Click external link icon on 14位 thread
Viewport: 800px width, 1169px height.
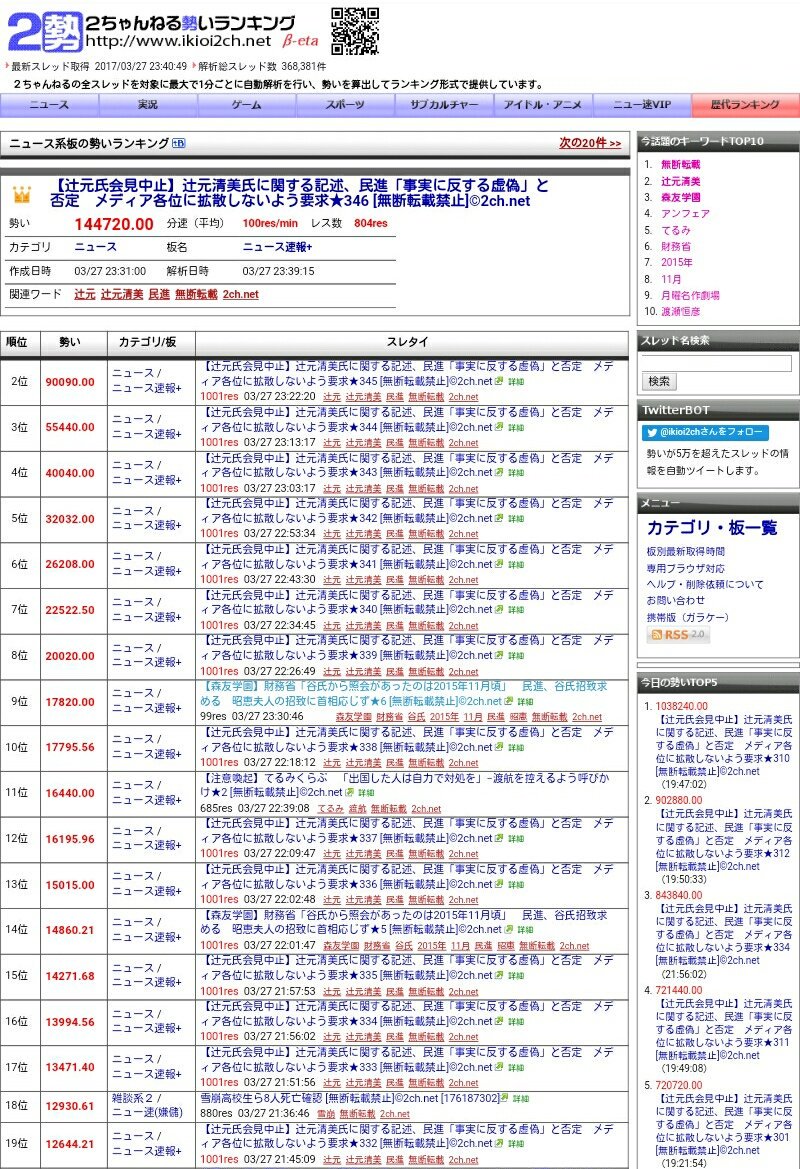pos(508,930)
